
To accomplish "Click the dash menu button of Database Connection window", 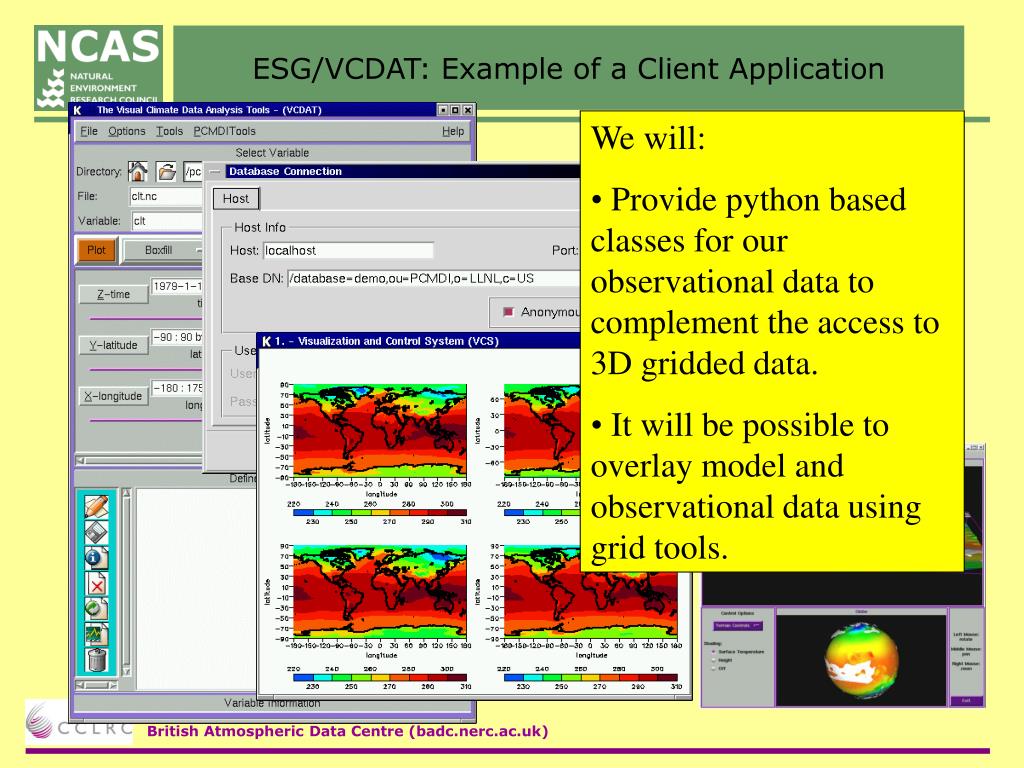I will 214,172.
